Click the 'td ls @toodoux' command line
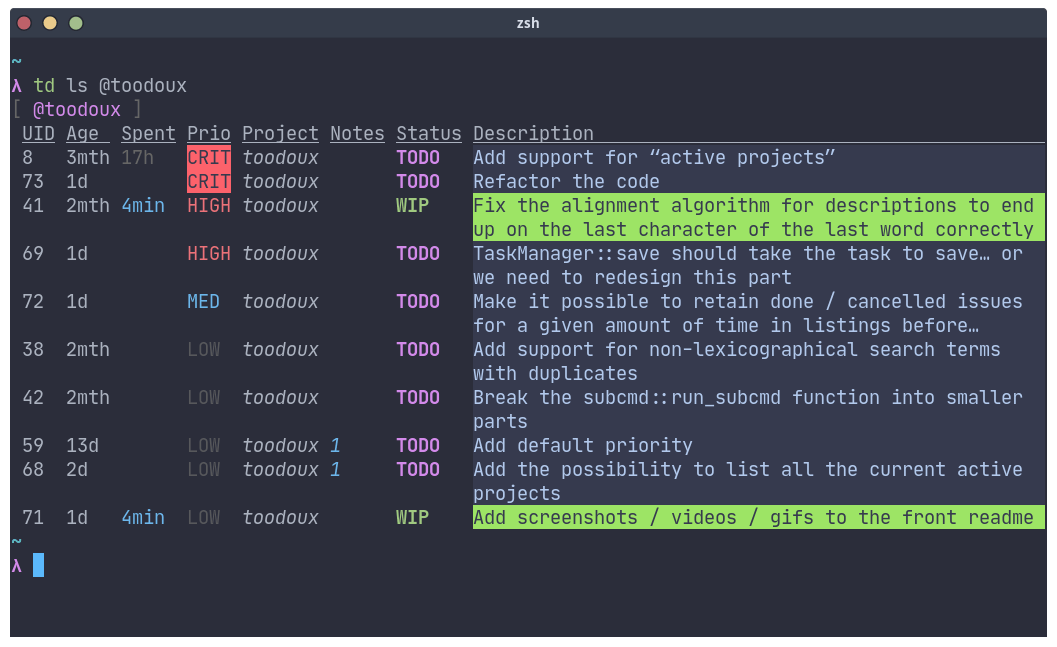The image size is (1057, 647). click(x=110, y=86)
